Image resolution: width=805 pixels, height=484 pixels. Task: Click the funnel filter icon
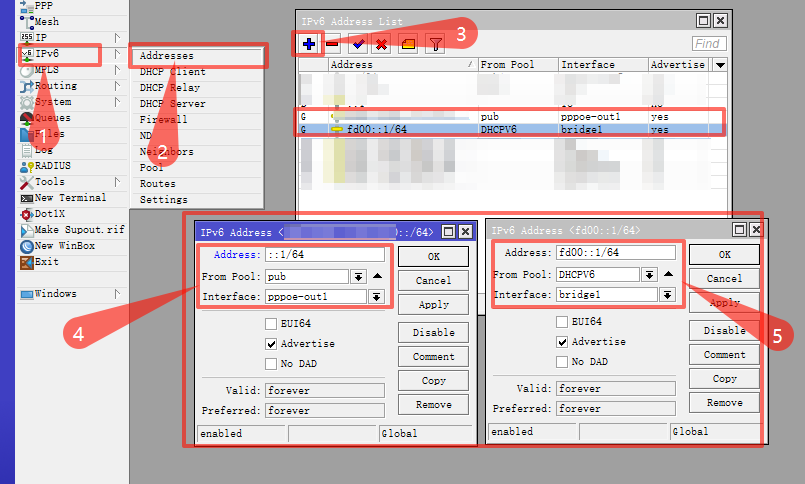coord(435,44)
